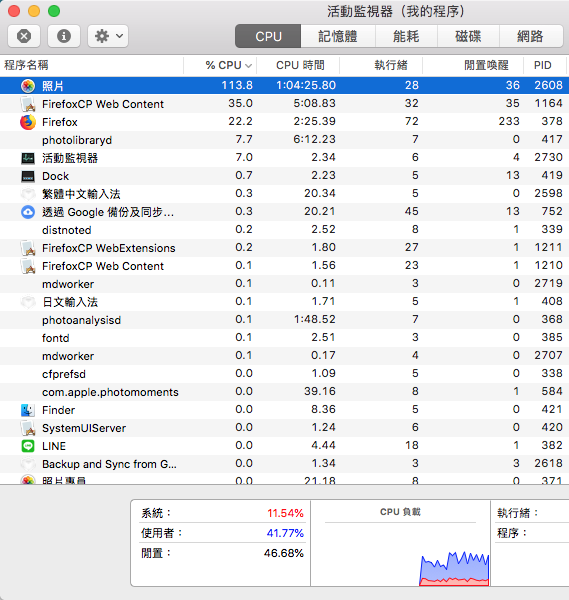Open the gear actions dropdown
Image resolution: width=569 pixels, height=600 pixels.
[x=108, y=36]
